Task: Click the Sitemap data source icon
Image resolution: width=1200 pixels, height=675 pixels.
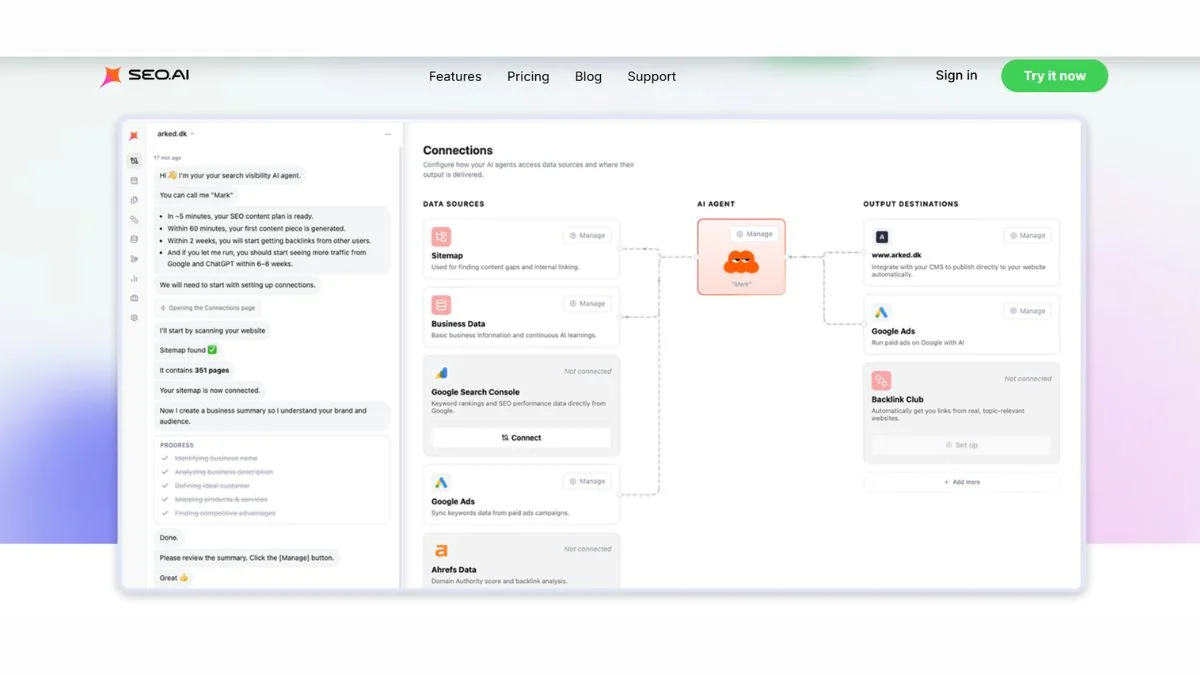Action: pyautogui.click(x=441, y=237)
